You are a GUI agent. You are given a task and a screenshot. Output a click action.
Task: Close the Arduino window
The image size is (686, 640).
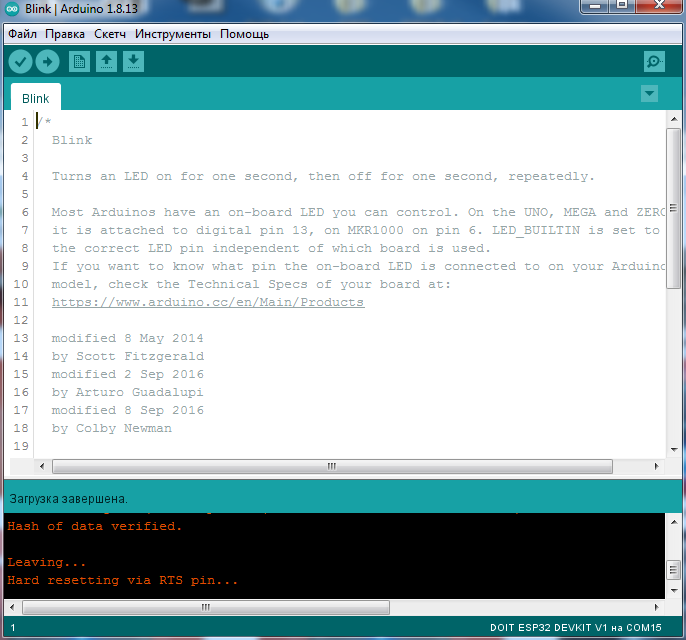(x=659, y=6)
